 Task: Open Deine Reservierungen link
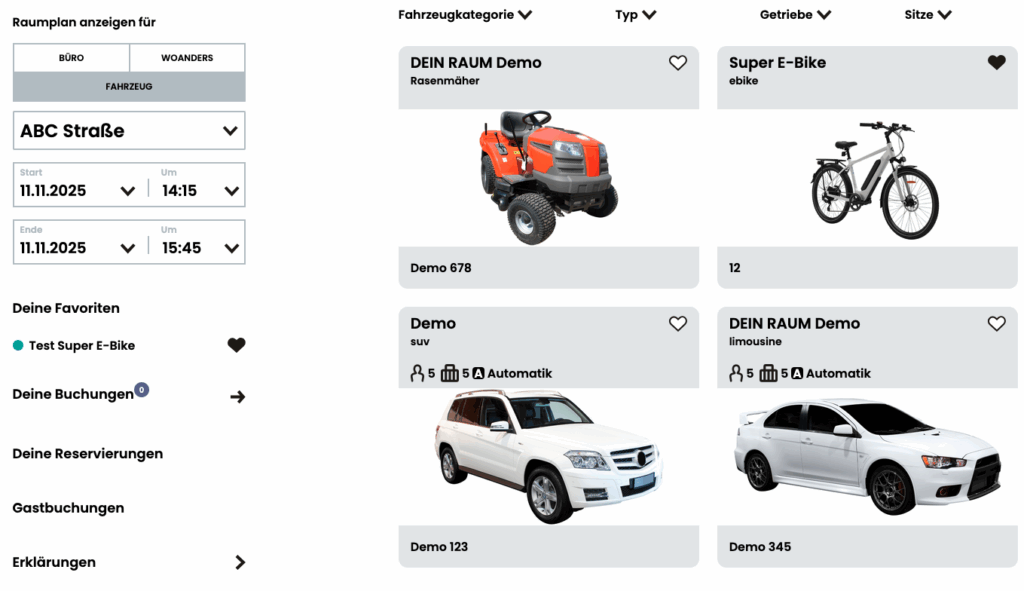(88, 454)
